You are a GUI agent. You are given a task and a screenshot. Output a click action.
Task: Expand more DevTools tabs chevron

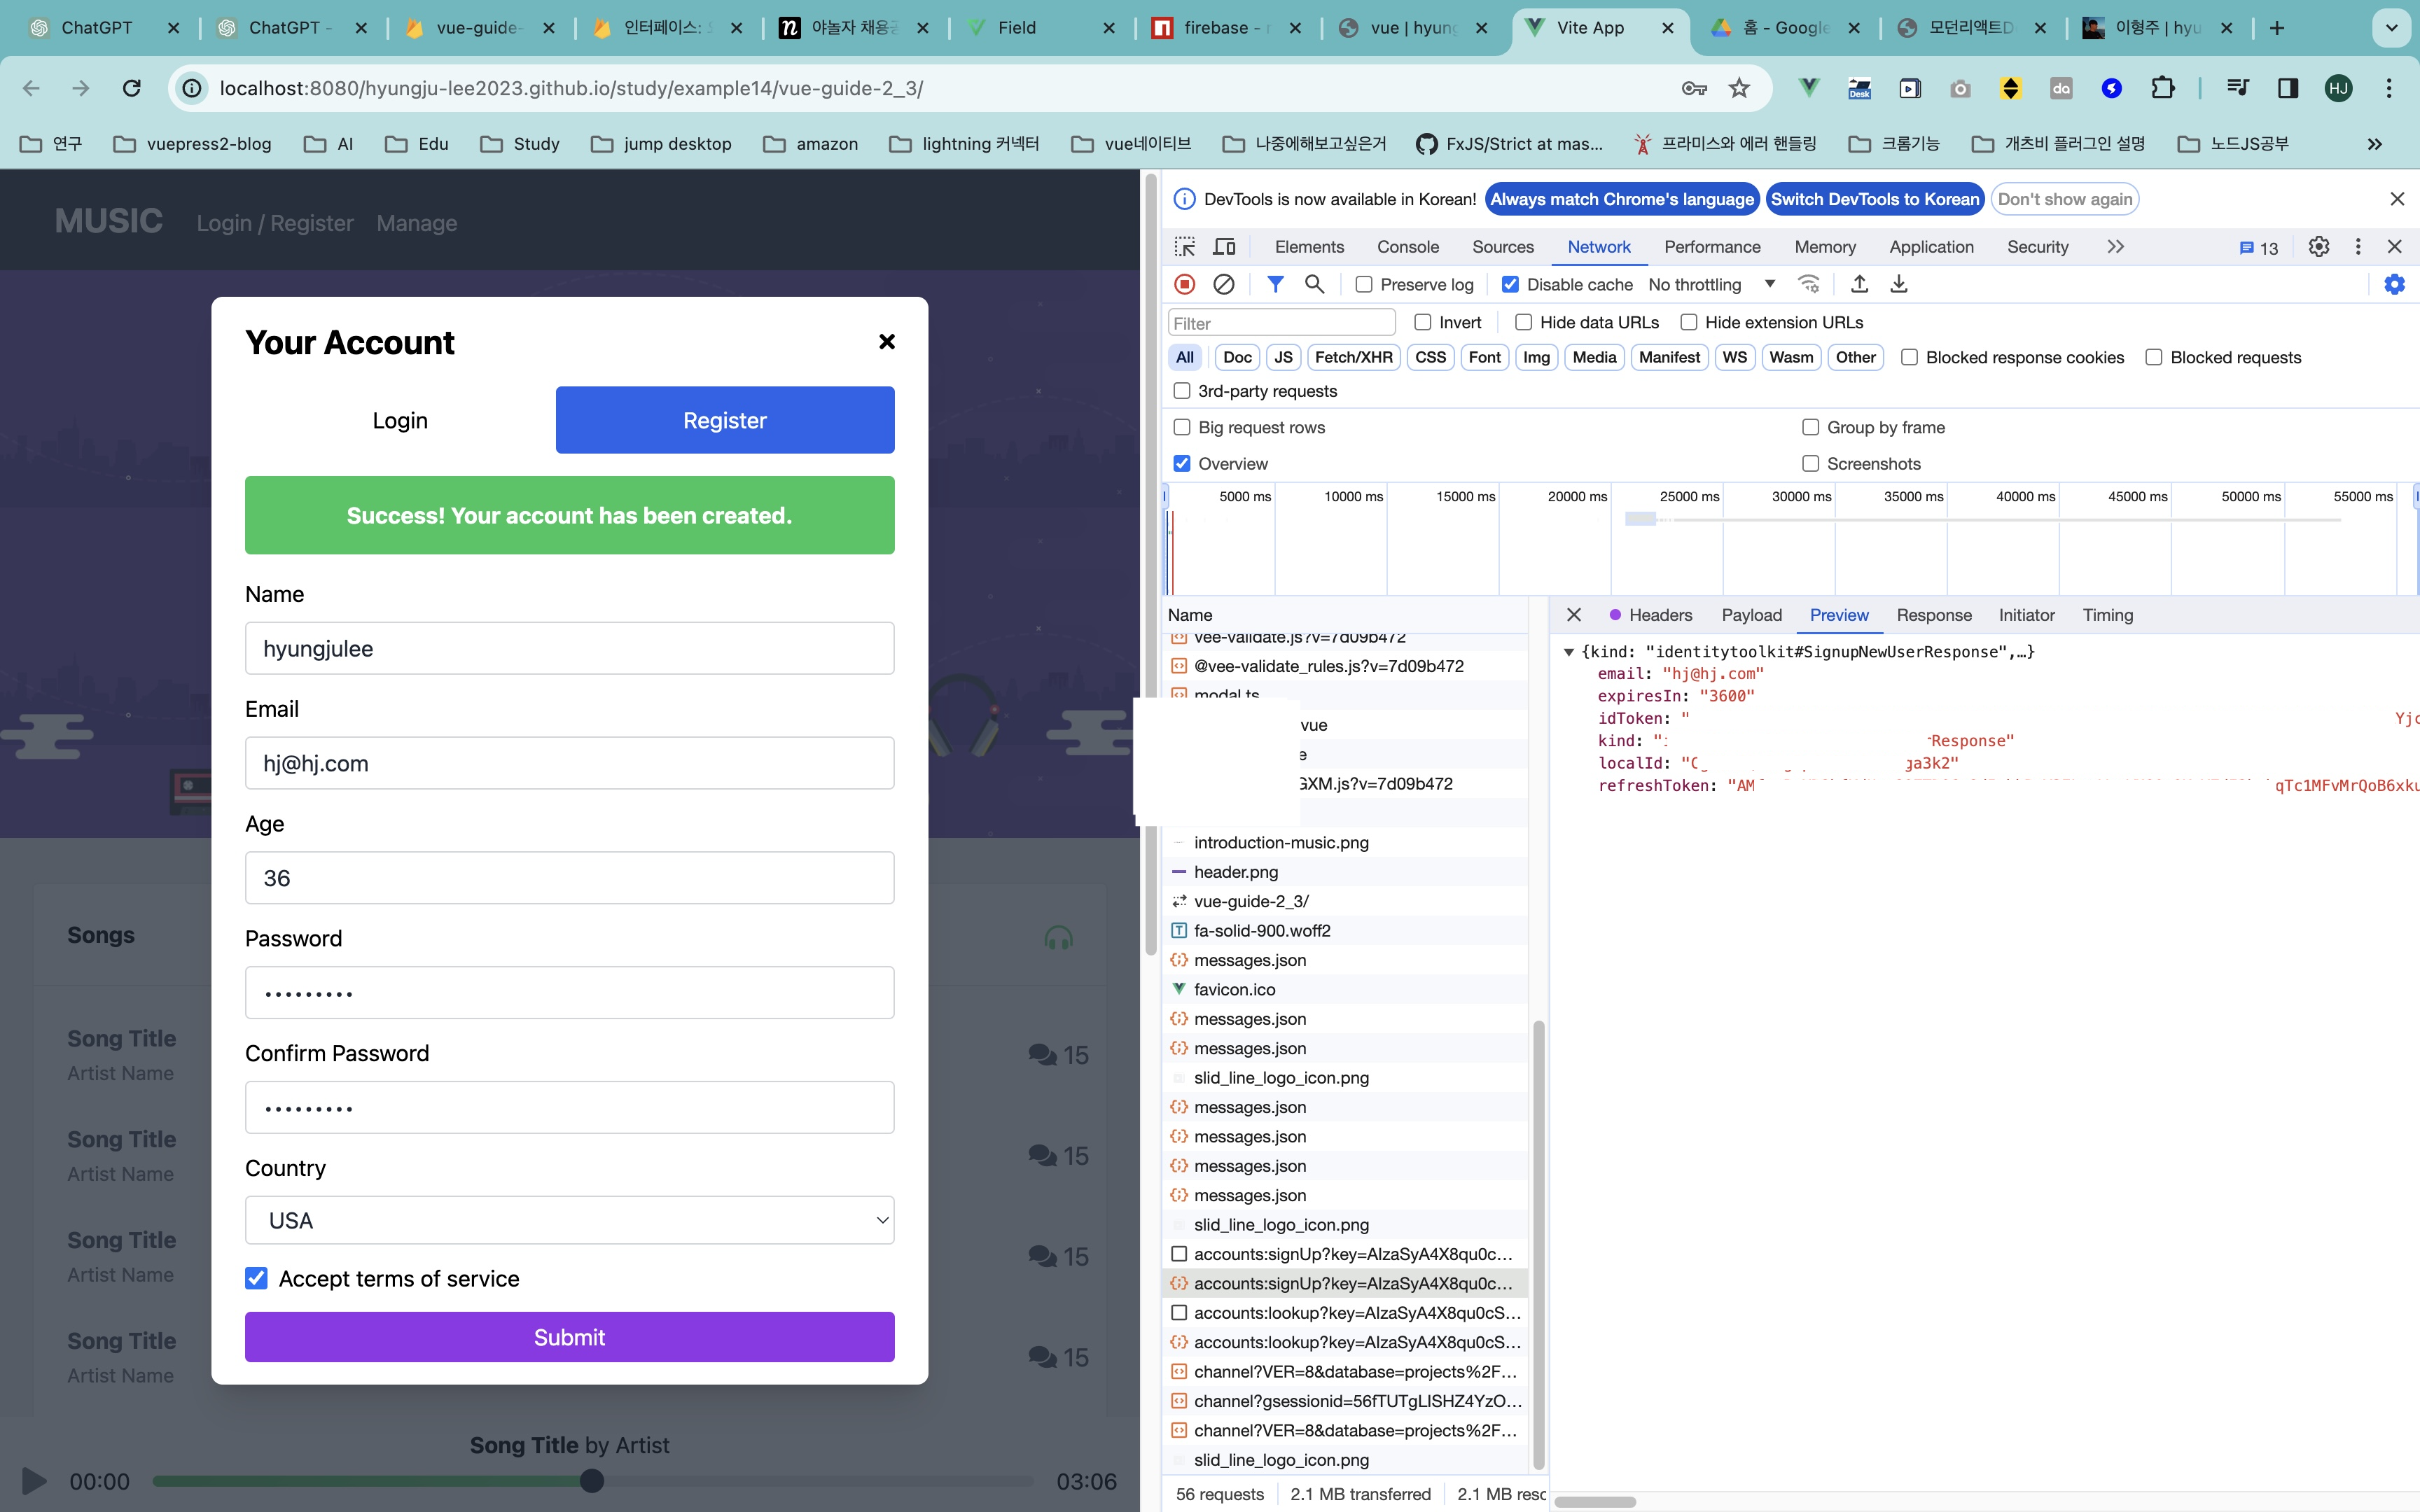[x=2115, y=246]
